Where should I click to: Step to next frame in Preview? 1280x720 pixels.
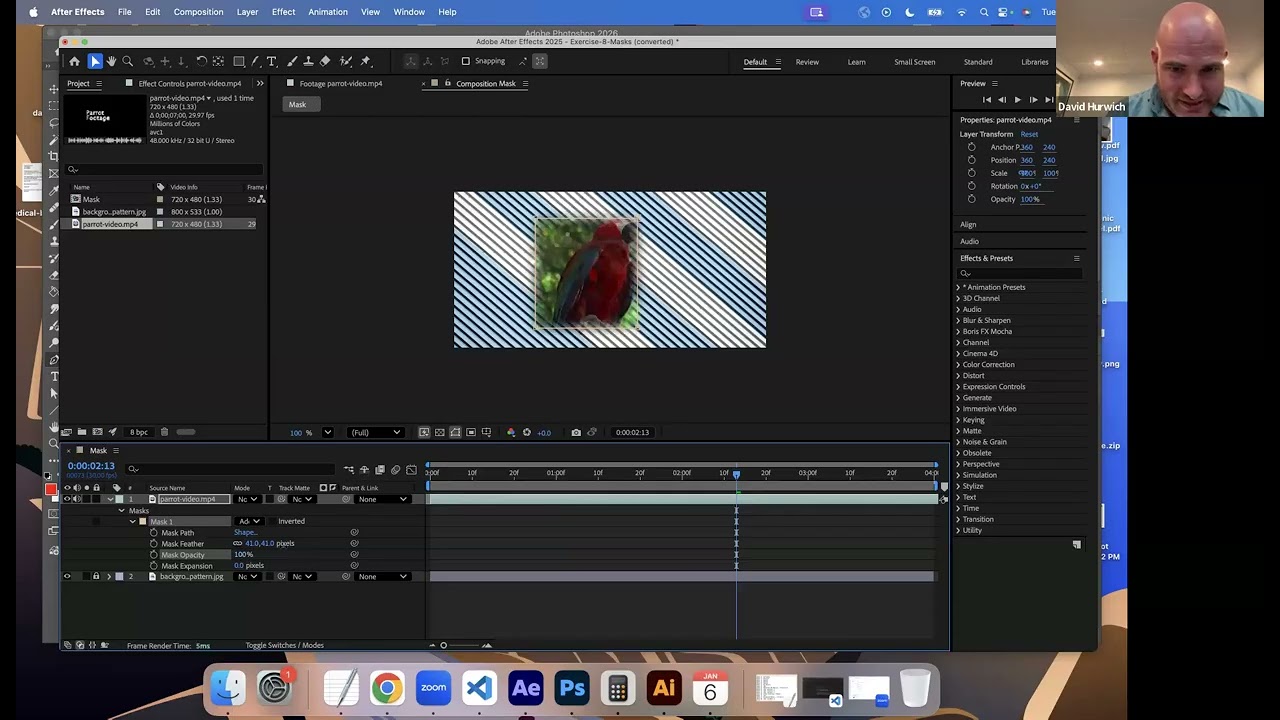[1033, 100]
